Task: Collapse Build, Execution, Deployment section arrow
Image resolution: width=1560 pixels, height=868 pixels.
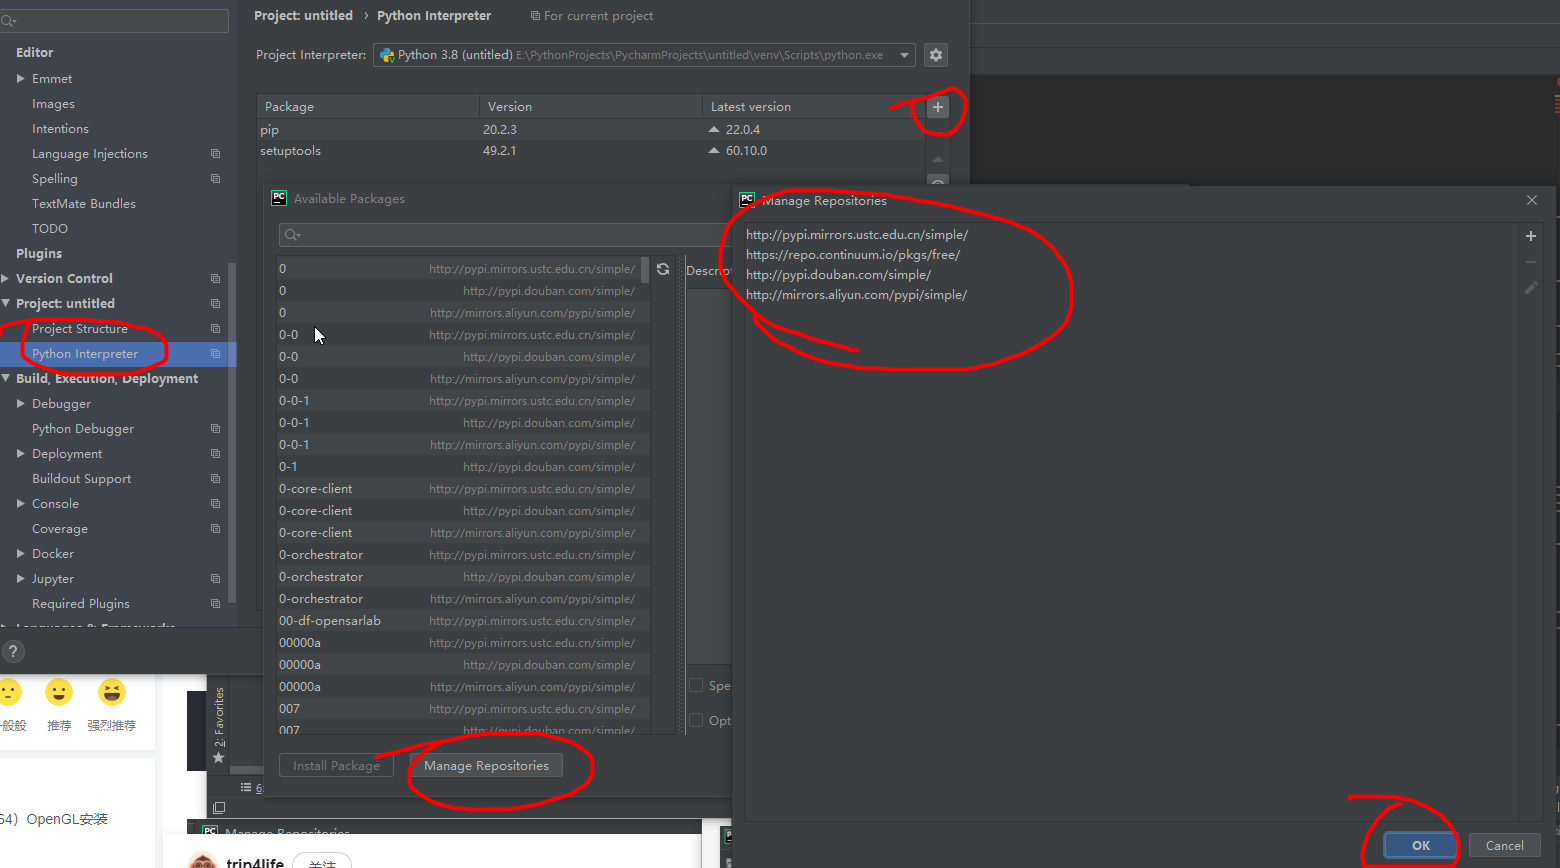Action: pos(6,379)
